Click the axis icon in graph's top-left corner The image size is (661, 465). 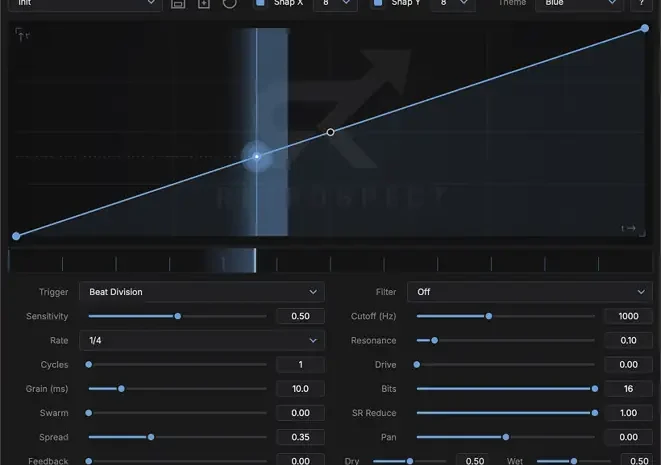pos(21,35)
